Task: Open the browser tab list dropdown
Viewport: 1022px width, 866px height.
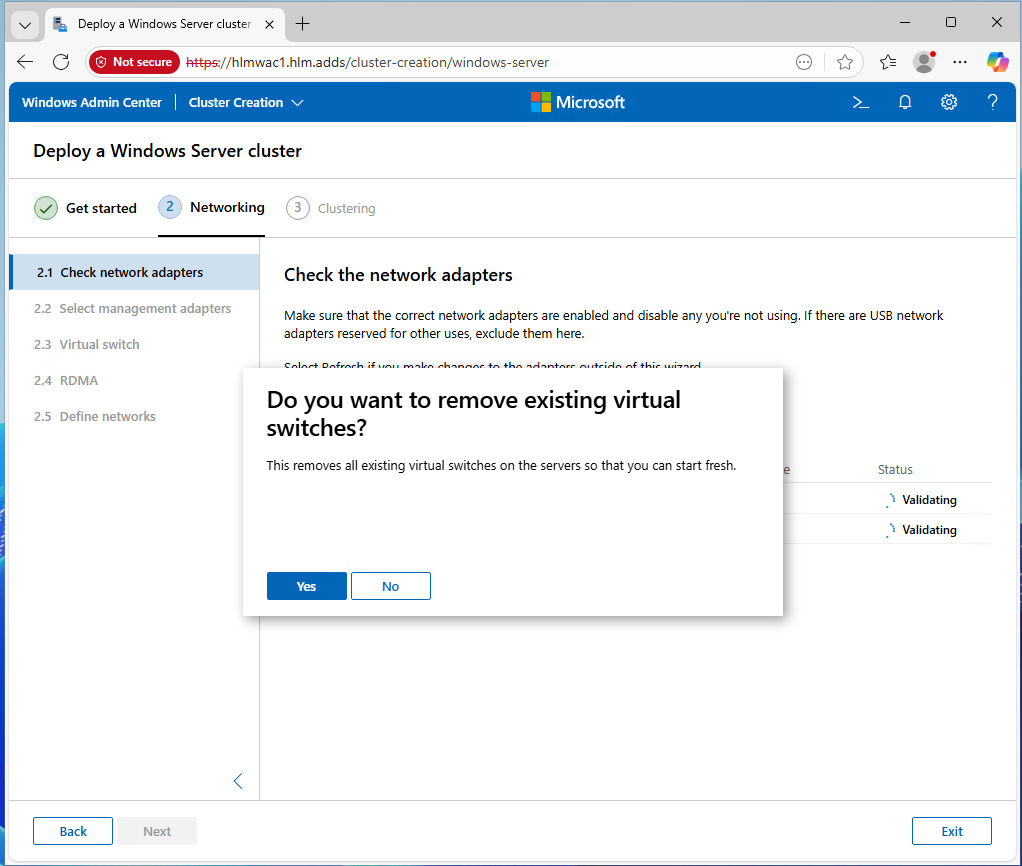Action: point(25,24)
